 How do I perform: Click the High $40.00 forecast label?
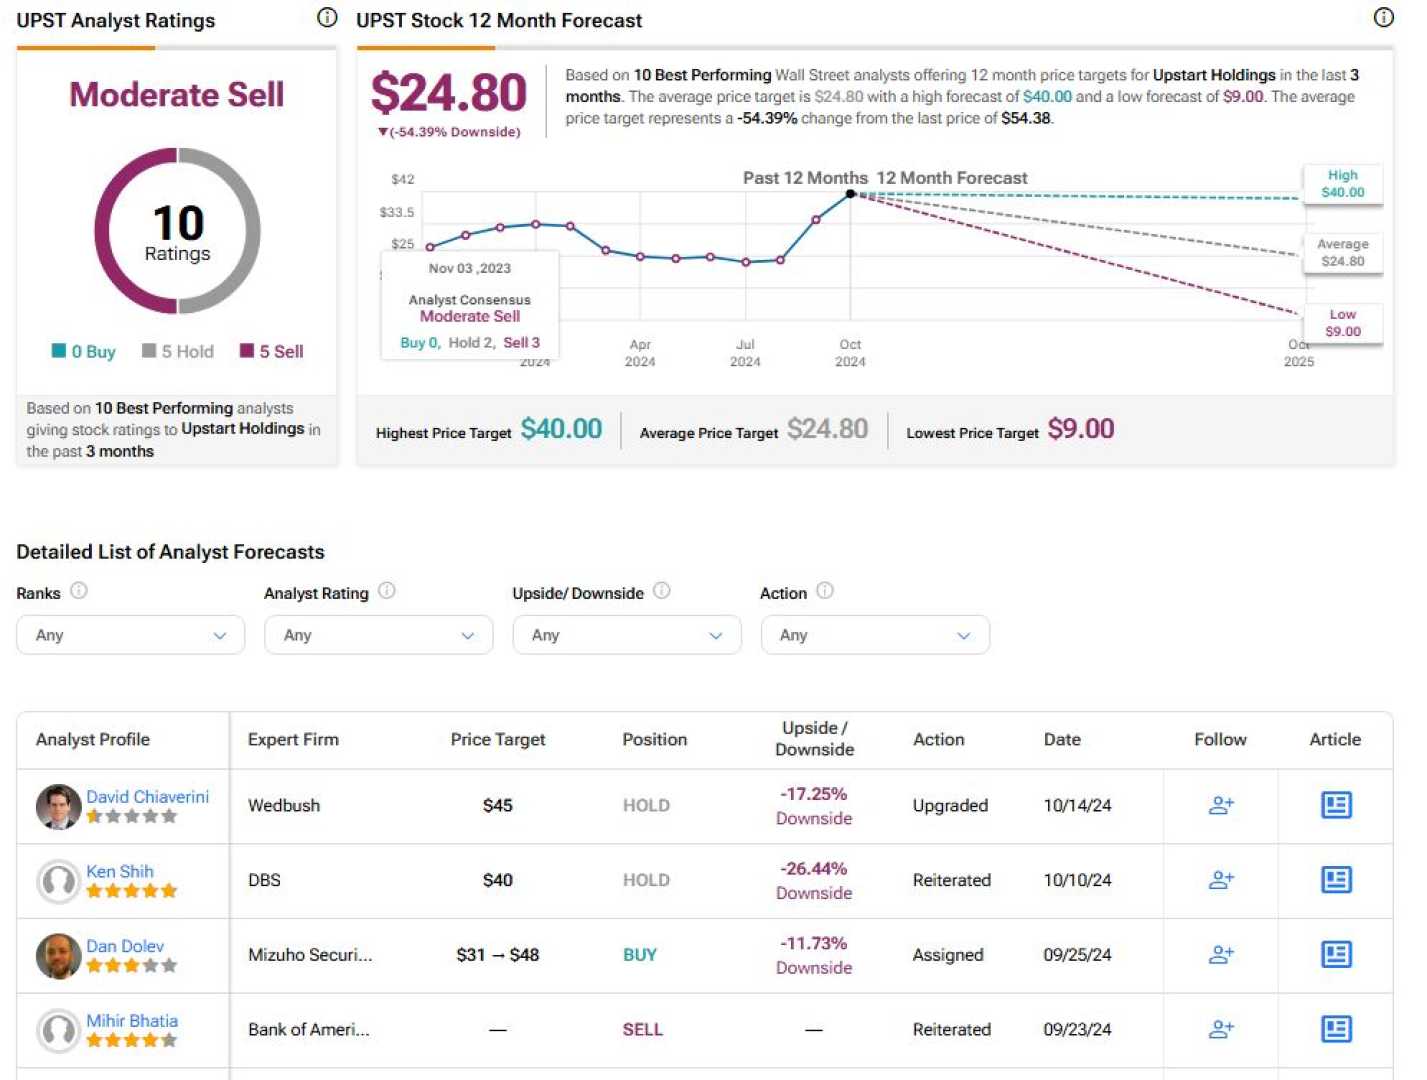point(1343,184)
